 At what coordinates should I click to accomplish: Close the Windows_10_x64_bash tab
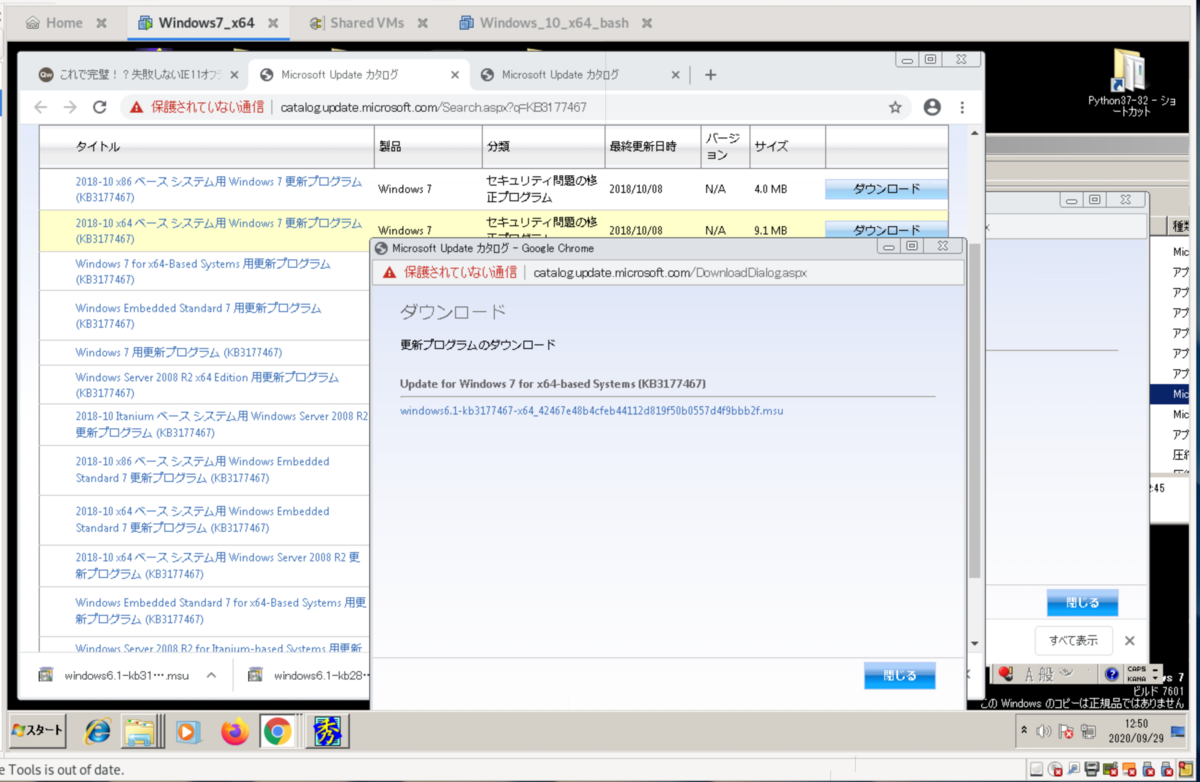click(x=646, y=22)
